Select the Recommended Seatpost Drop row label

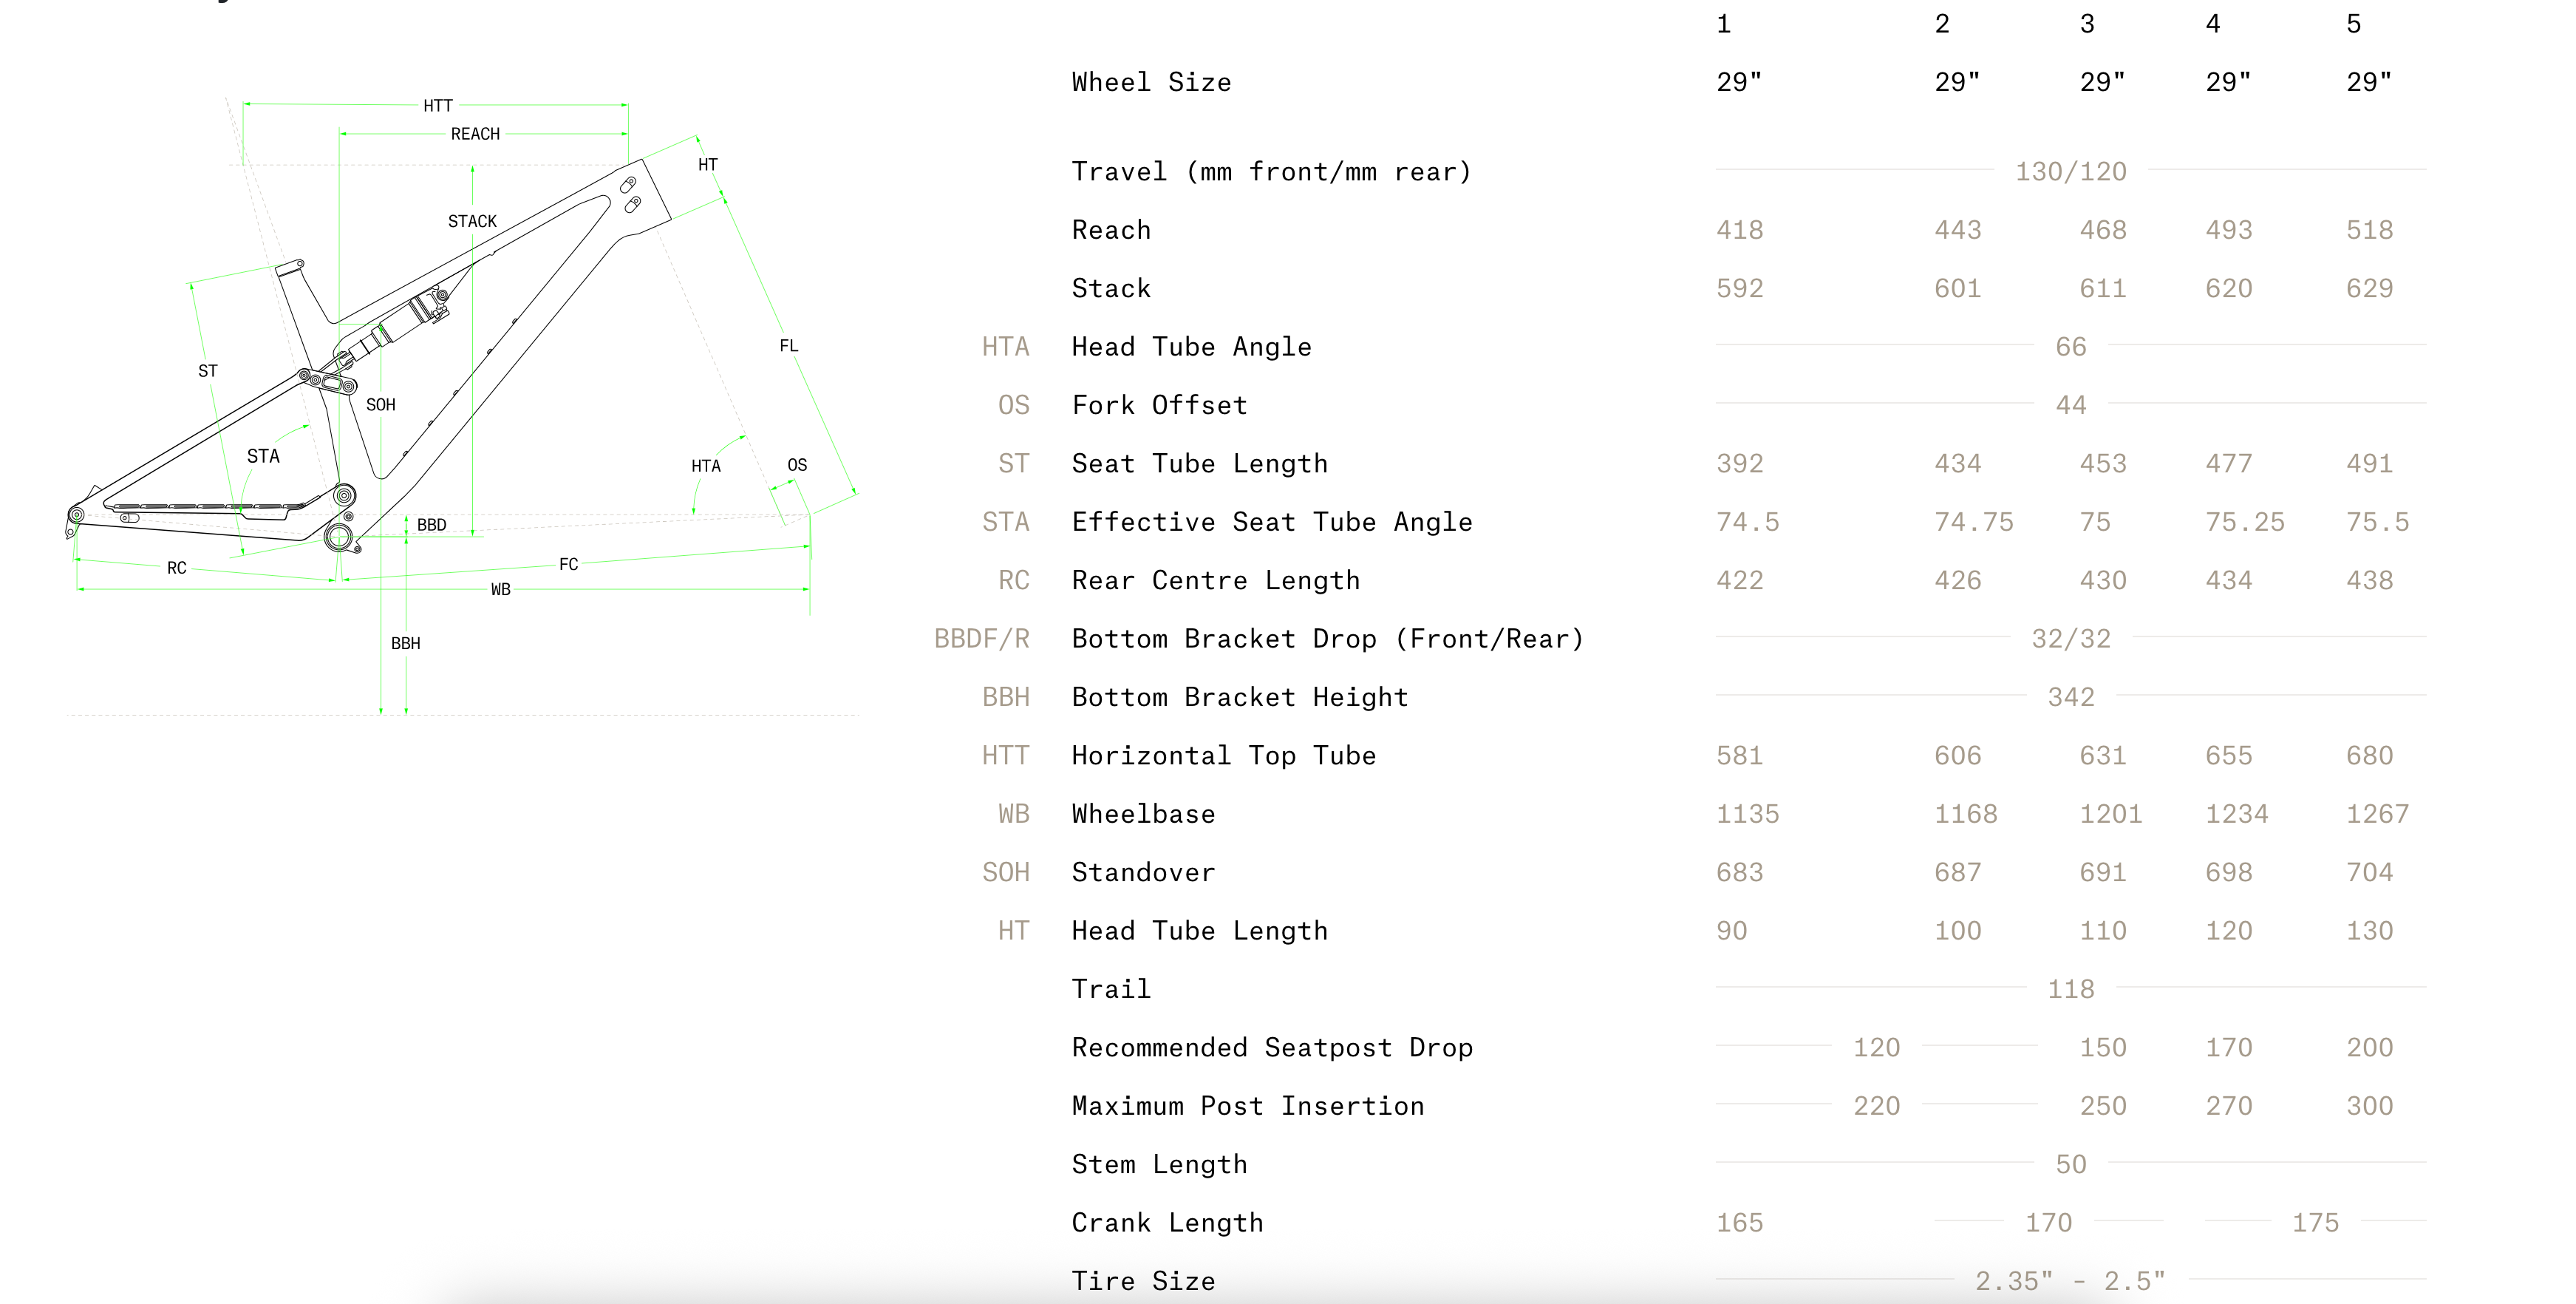[x=1271, y=1048]
